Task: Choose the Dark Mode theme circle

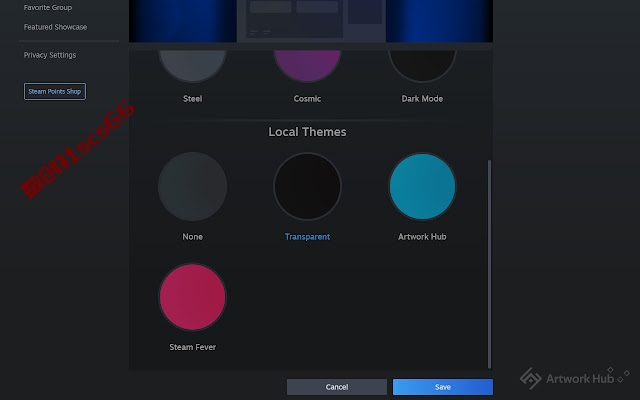Action: [x=422, y=65]
